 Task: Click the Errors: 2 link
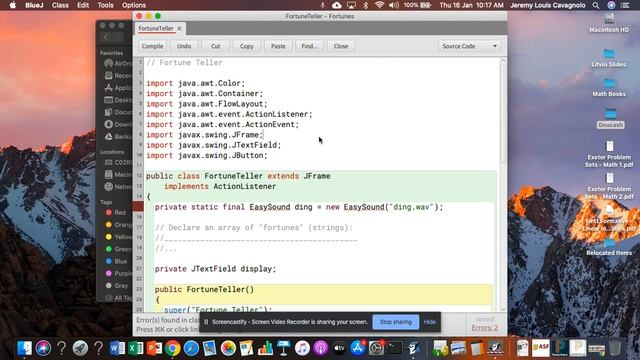coord(484,328)
